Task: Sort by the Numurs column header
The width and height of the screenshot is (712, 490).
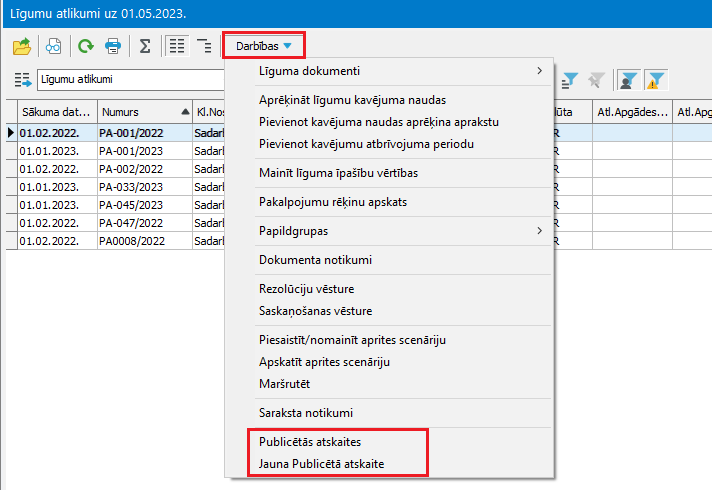Action: (145, 112)
